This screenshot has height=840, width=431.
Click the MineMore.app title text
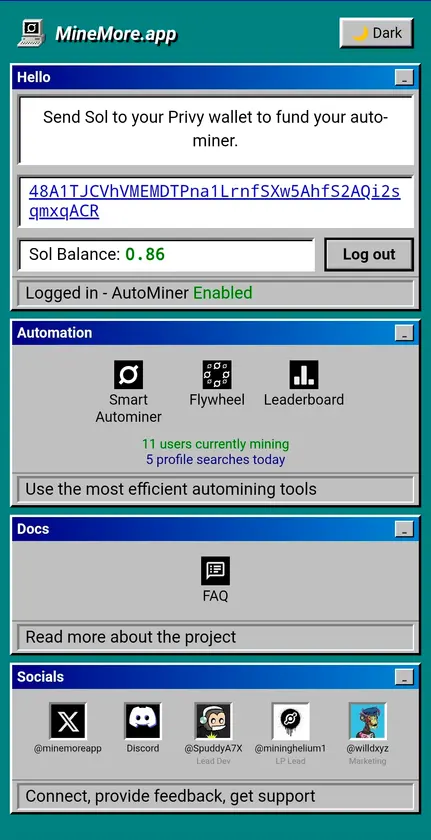coord(116,34)
